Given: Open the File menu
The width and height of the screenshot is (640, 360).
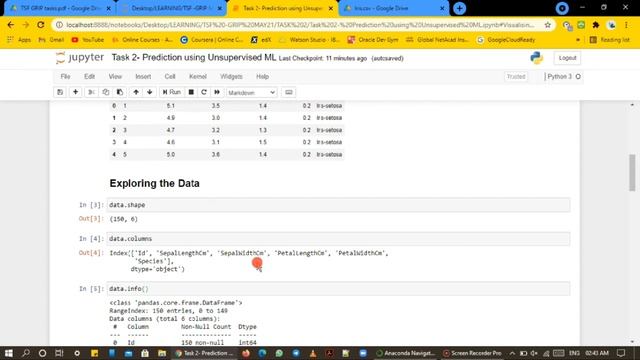Looking at the screenshot, I should (x=65, y=76).
